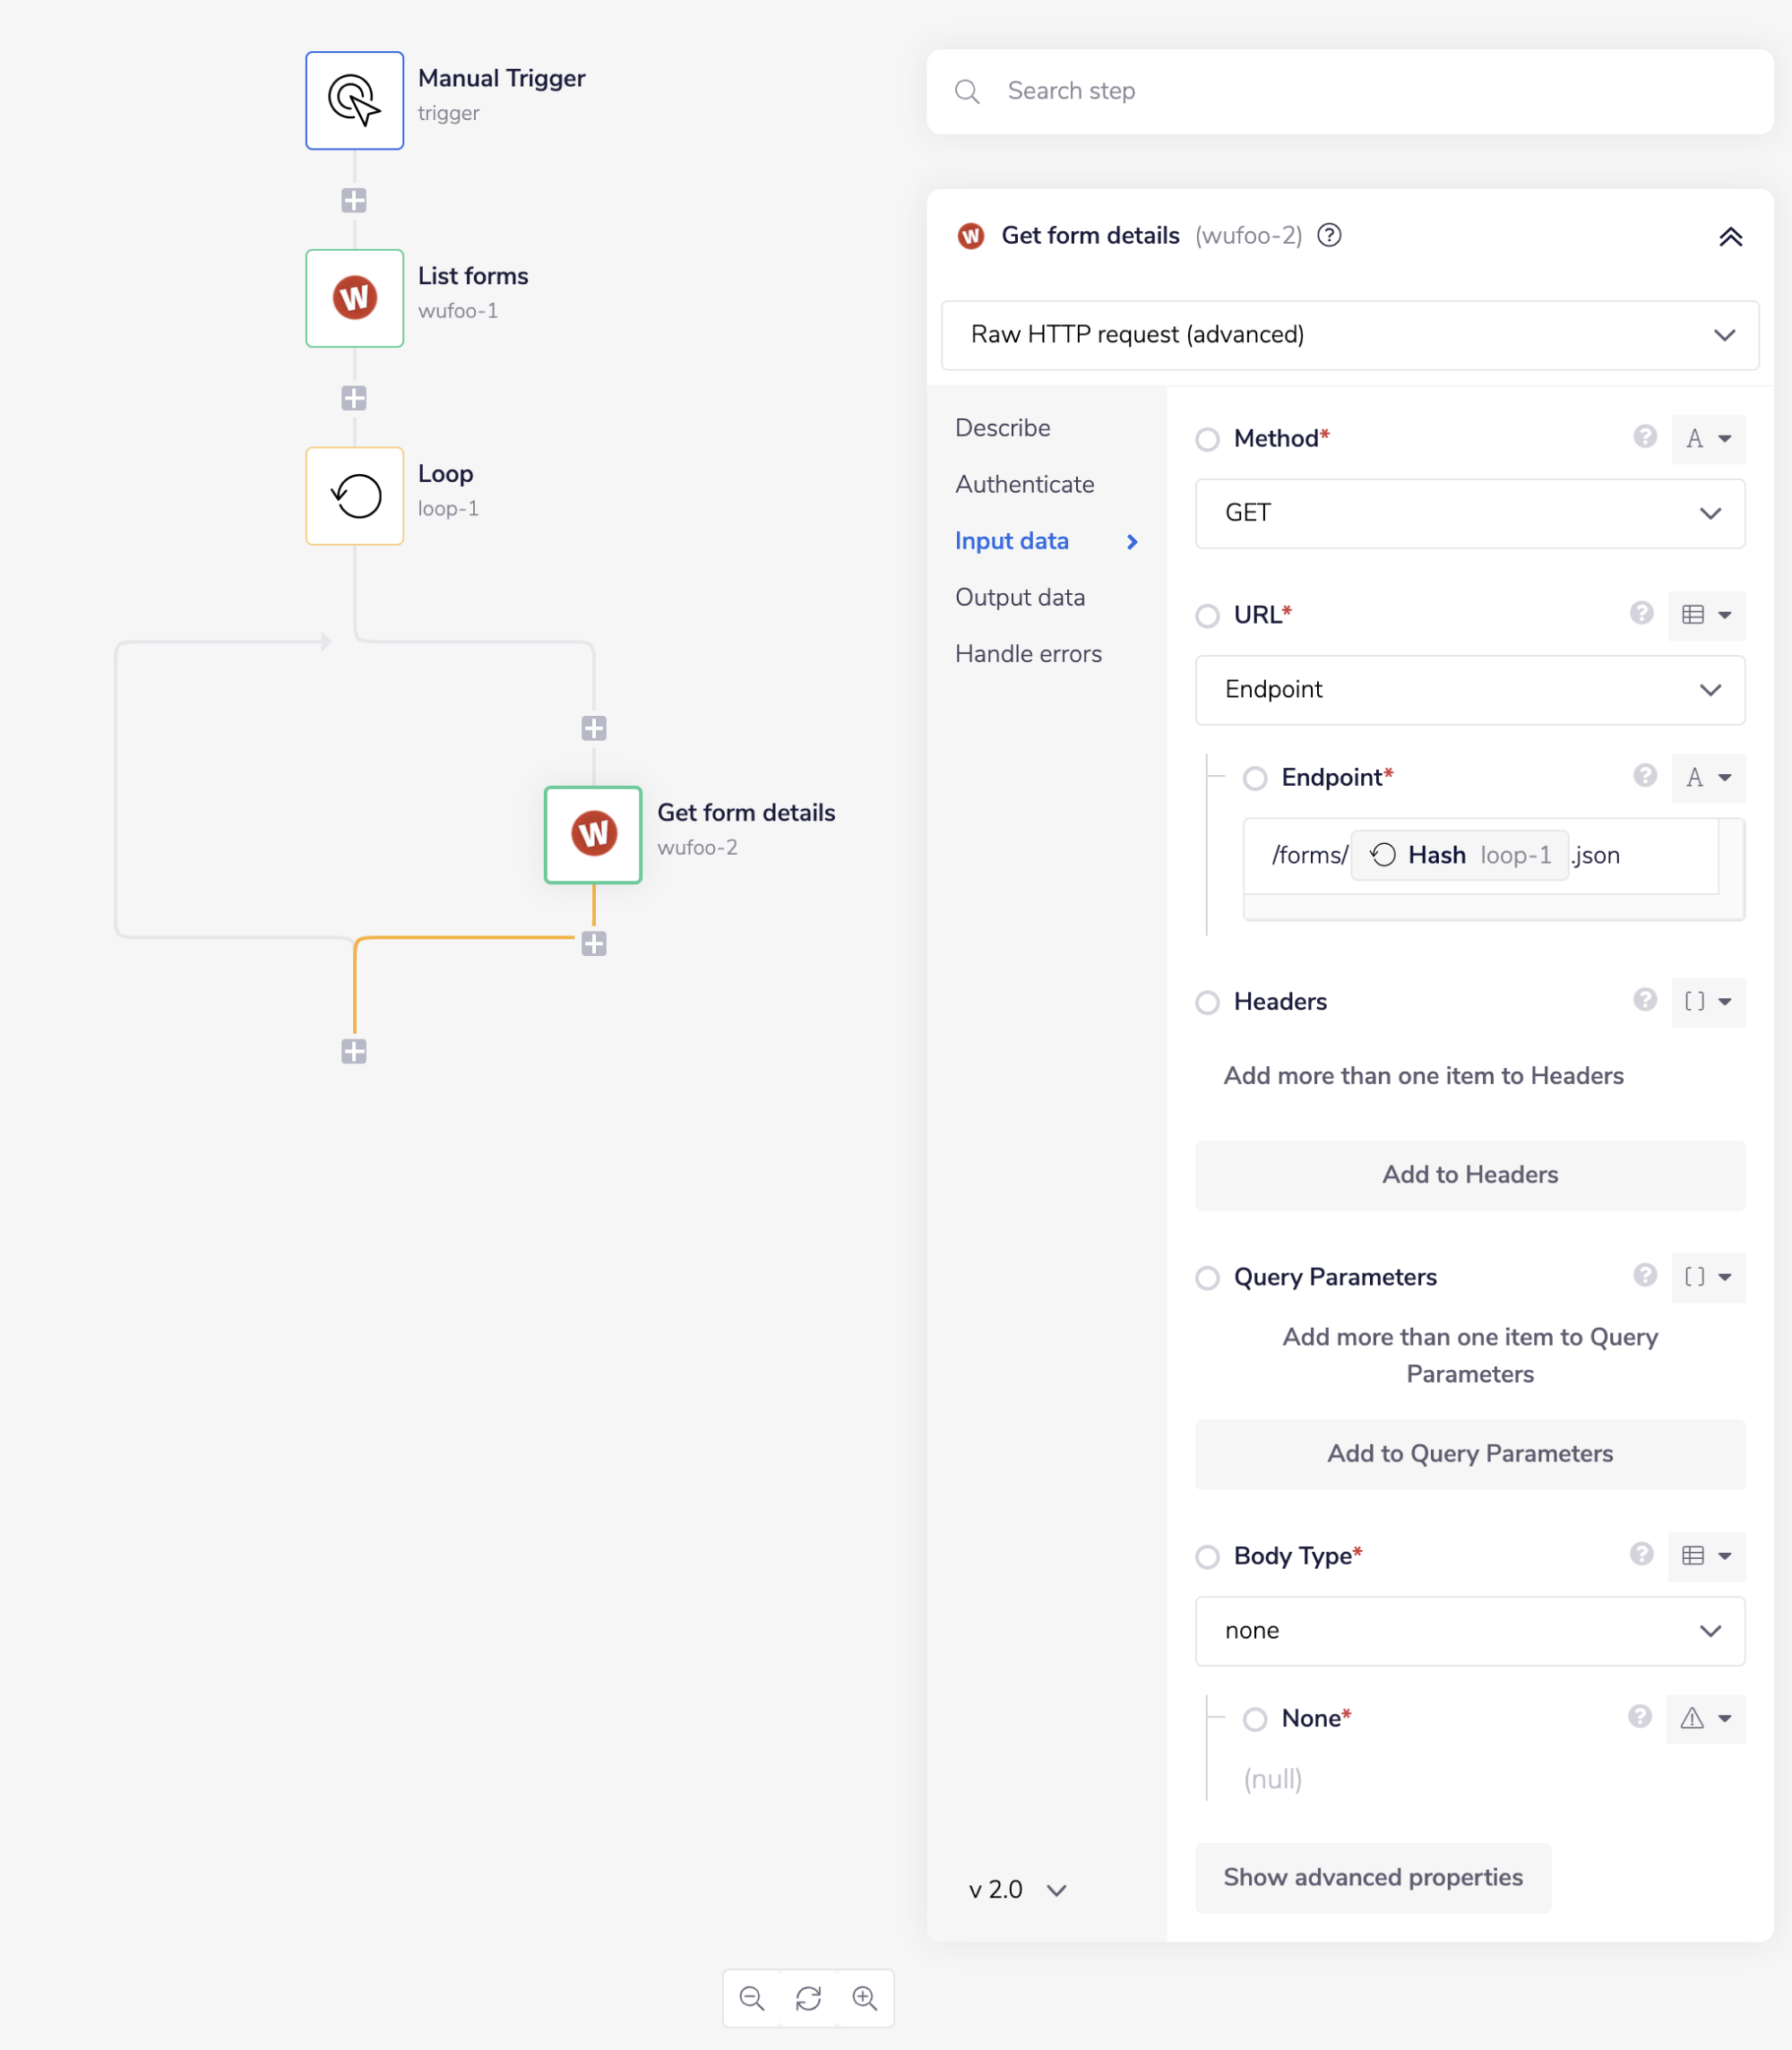Add step after Manual Trigger
Image resolution: width=1792 pixels, height=2050 pixels.
[354, 200]
